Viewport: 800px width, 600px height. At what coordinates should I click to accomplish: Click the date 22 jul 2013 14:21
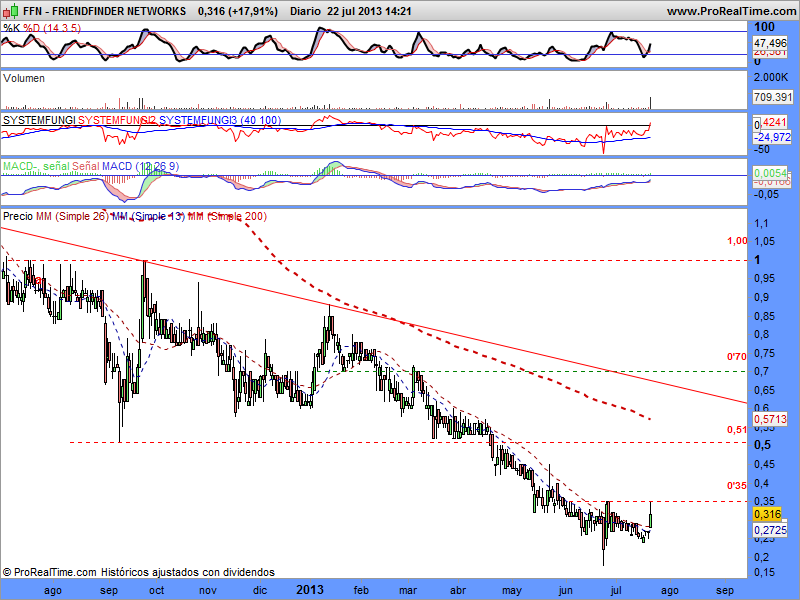[x=369, y=11]
